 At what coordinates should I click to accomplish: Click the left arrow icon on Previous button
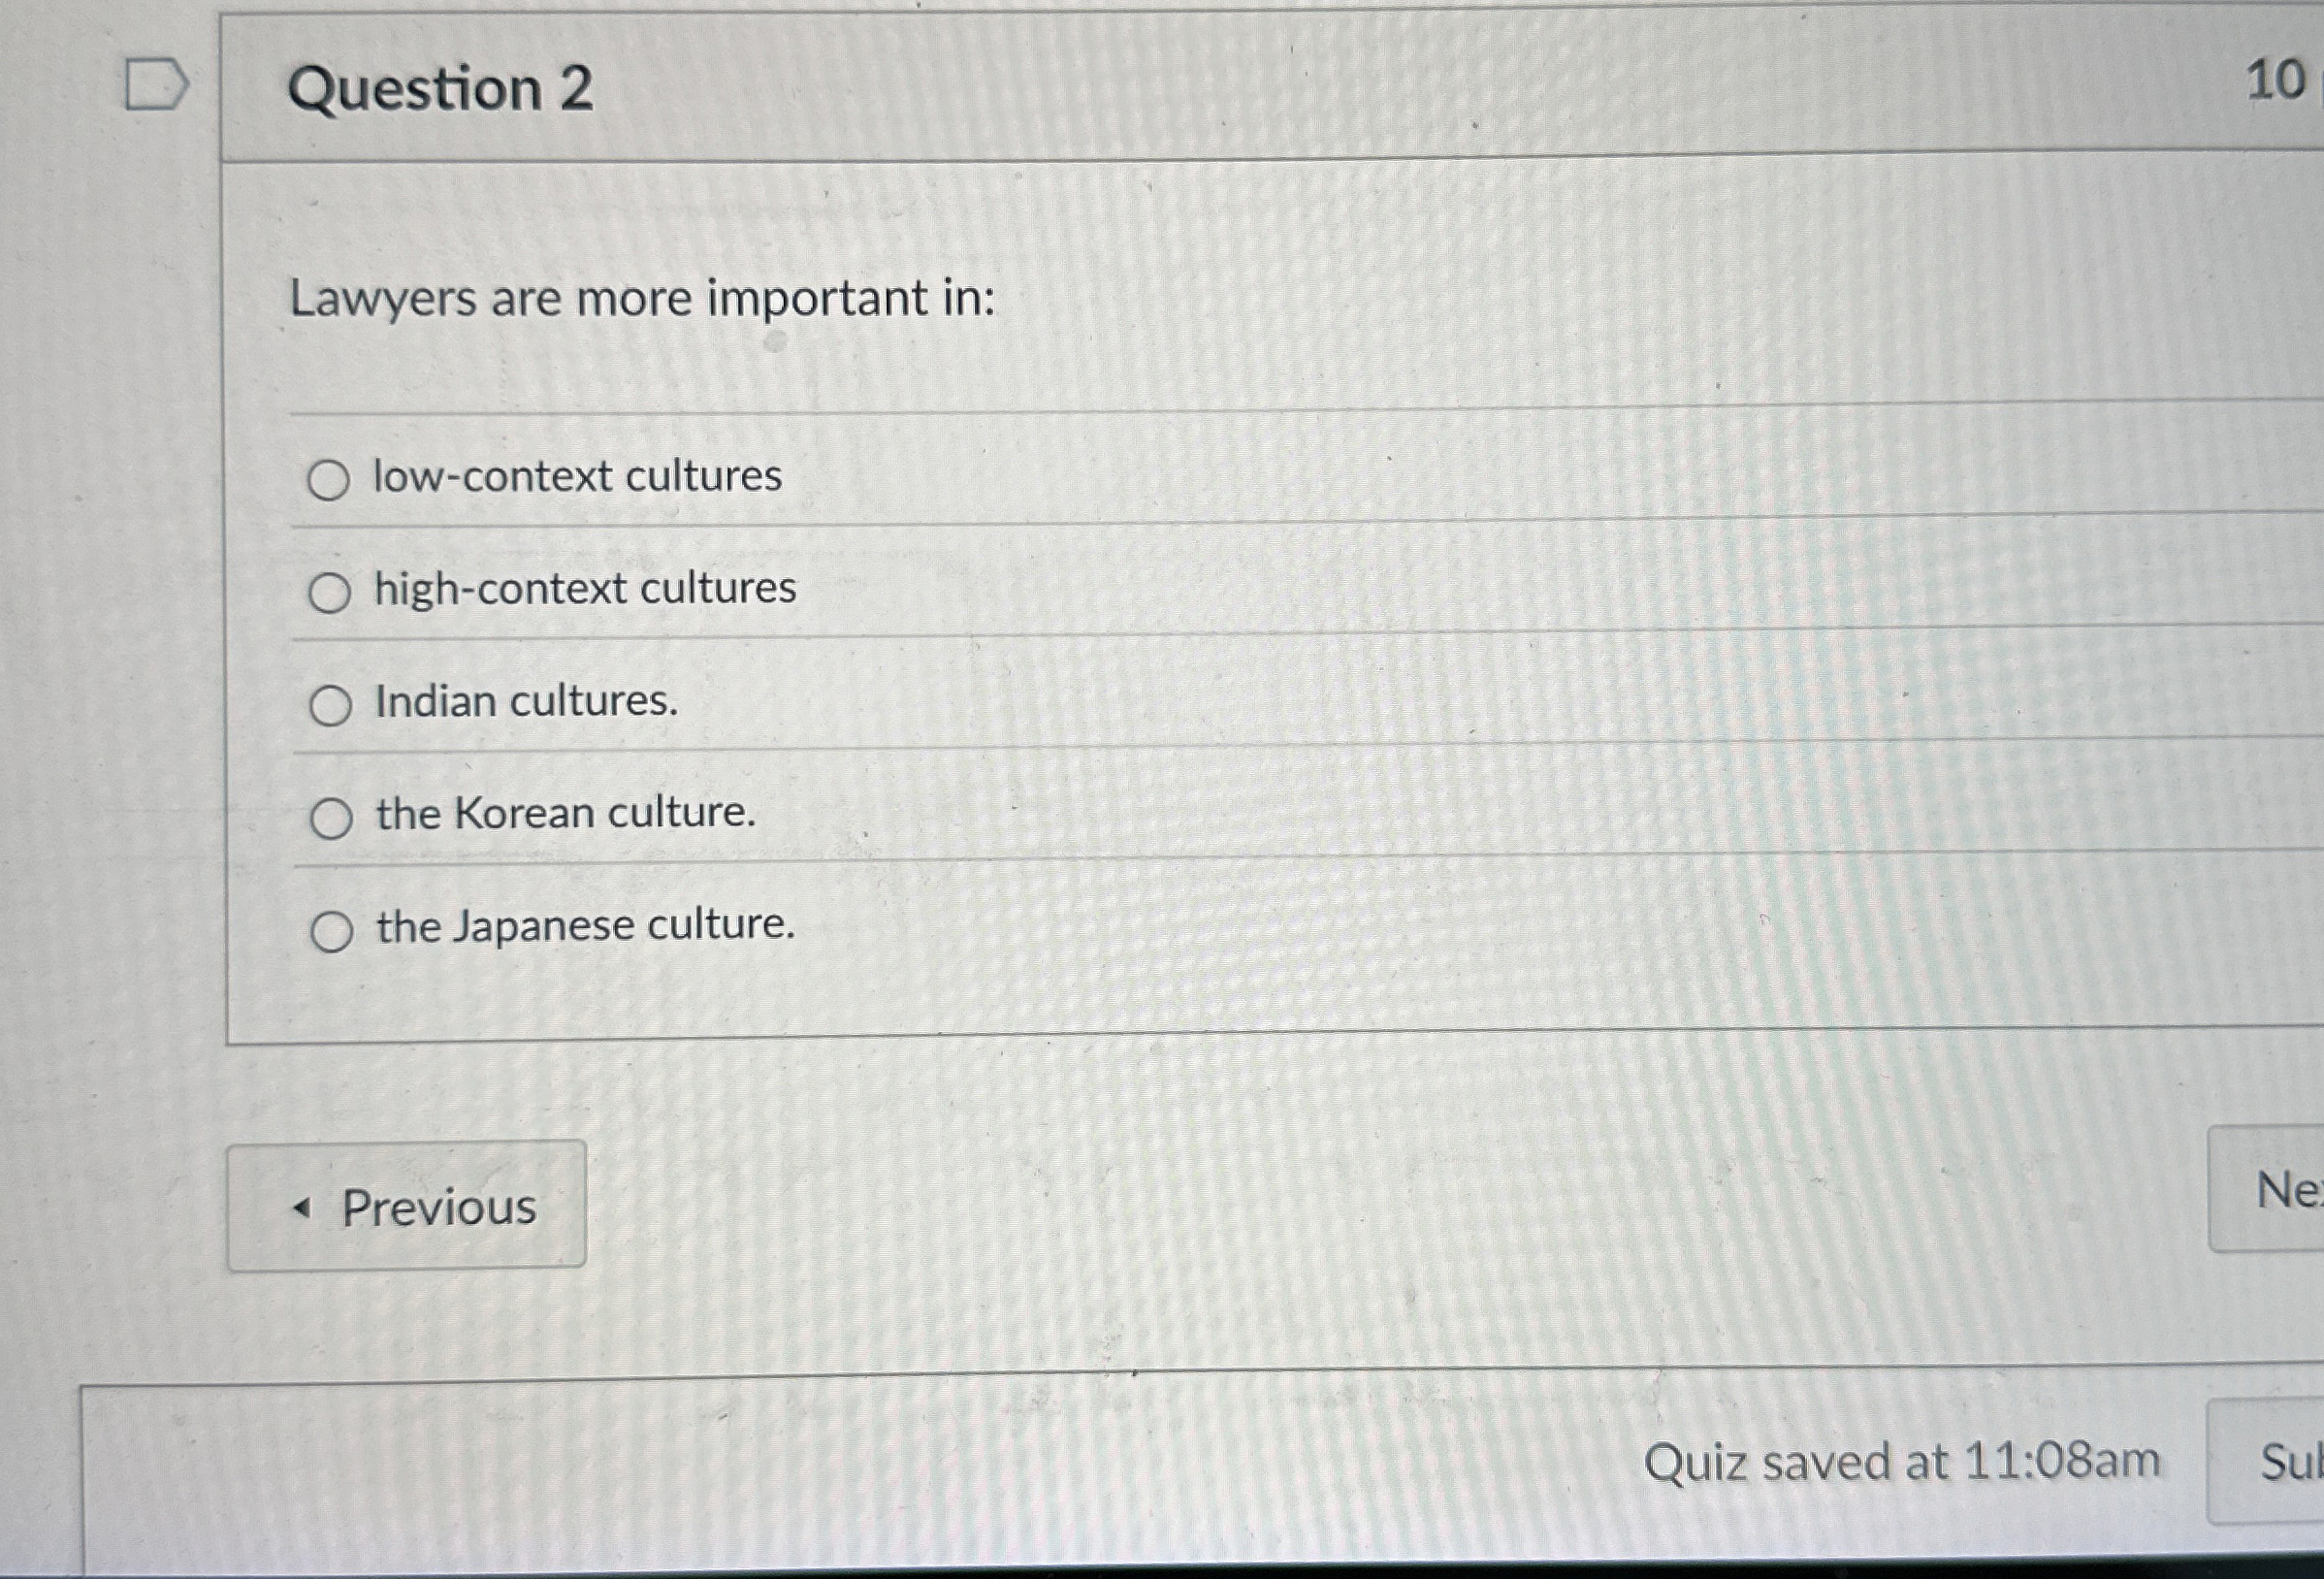point(302,1208)
